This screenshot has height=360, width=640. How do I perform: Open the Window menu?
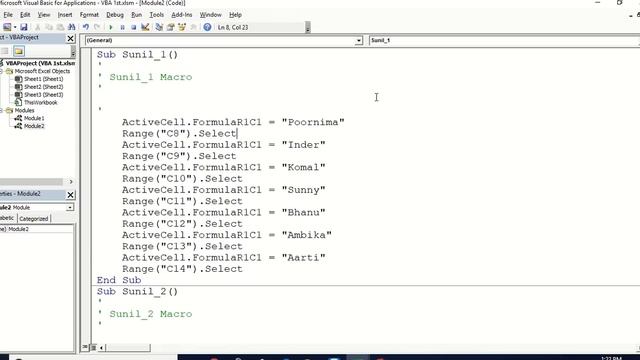(210, 15)
